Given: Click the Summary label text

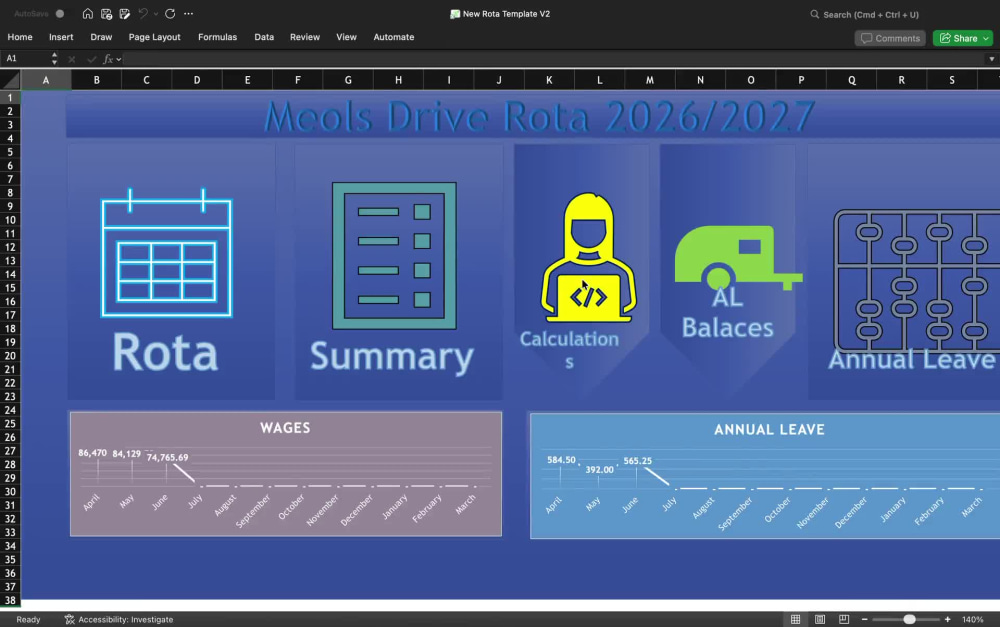Looking at the screenshot, I should click(392, 357).
